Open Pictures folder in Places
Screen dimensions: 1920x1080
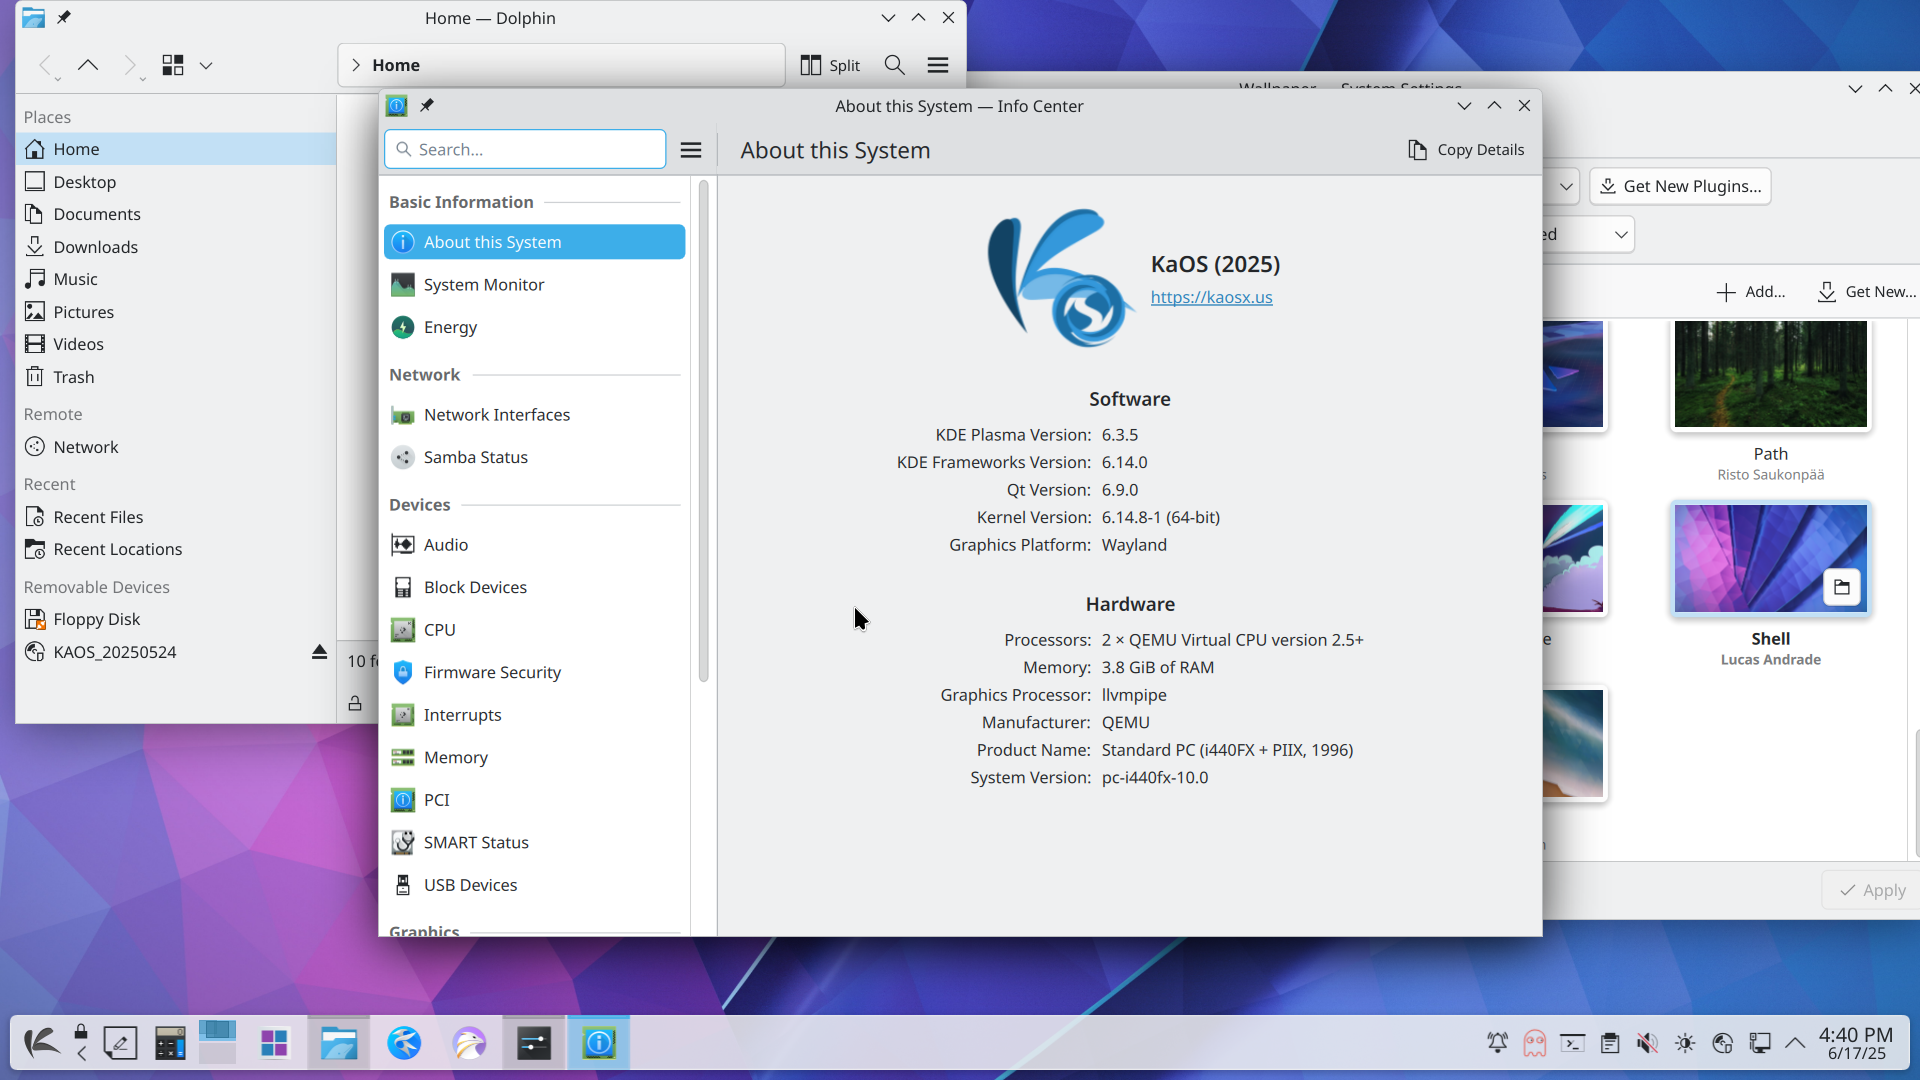tap(176, 312)
